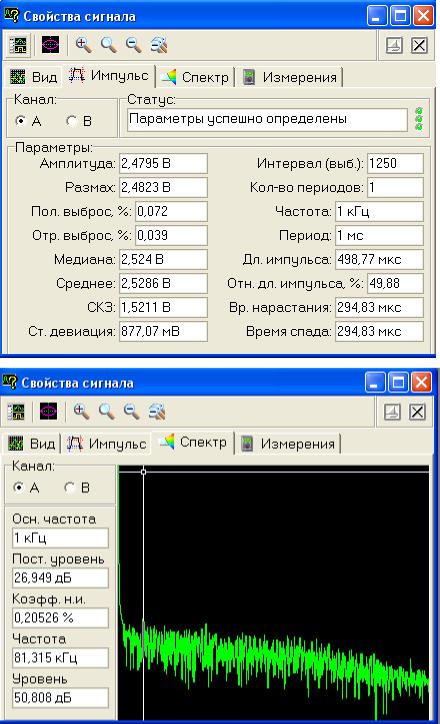The image size is (440, 724).
Task: Select the Импульс tab in the parameters window
Action: [109, 75]
